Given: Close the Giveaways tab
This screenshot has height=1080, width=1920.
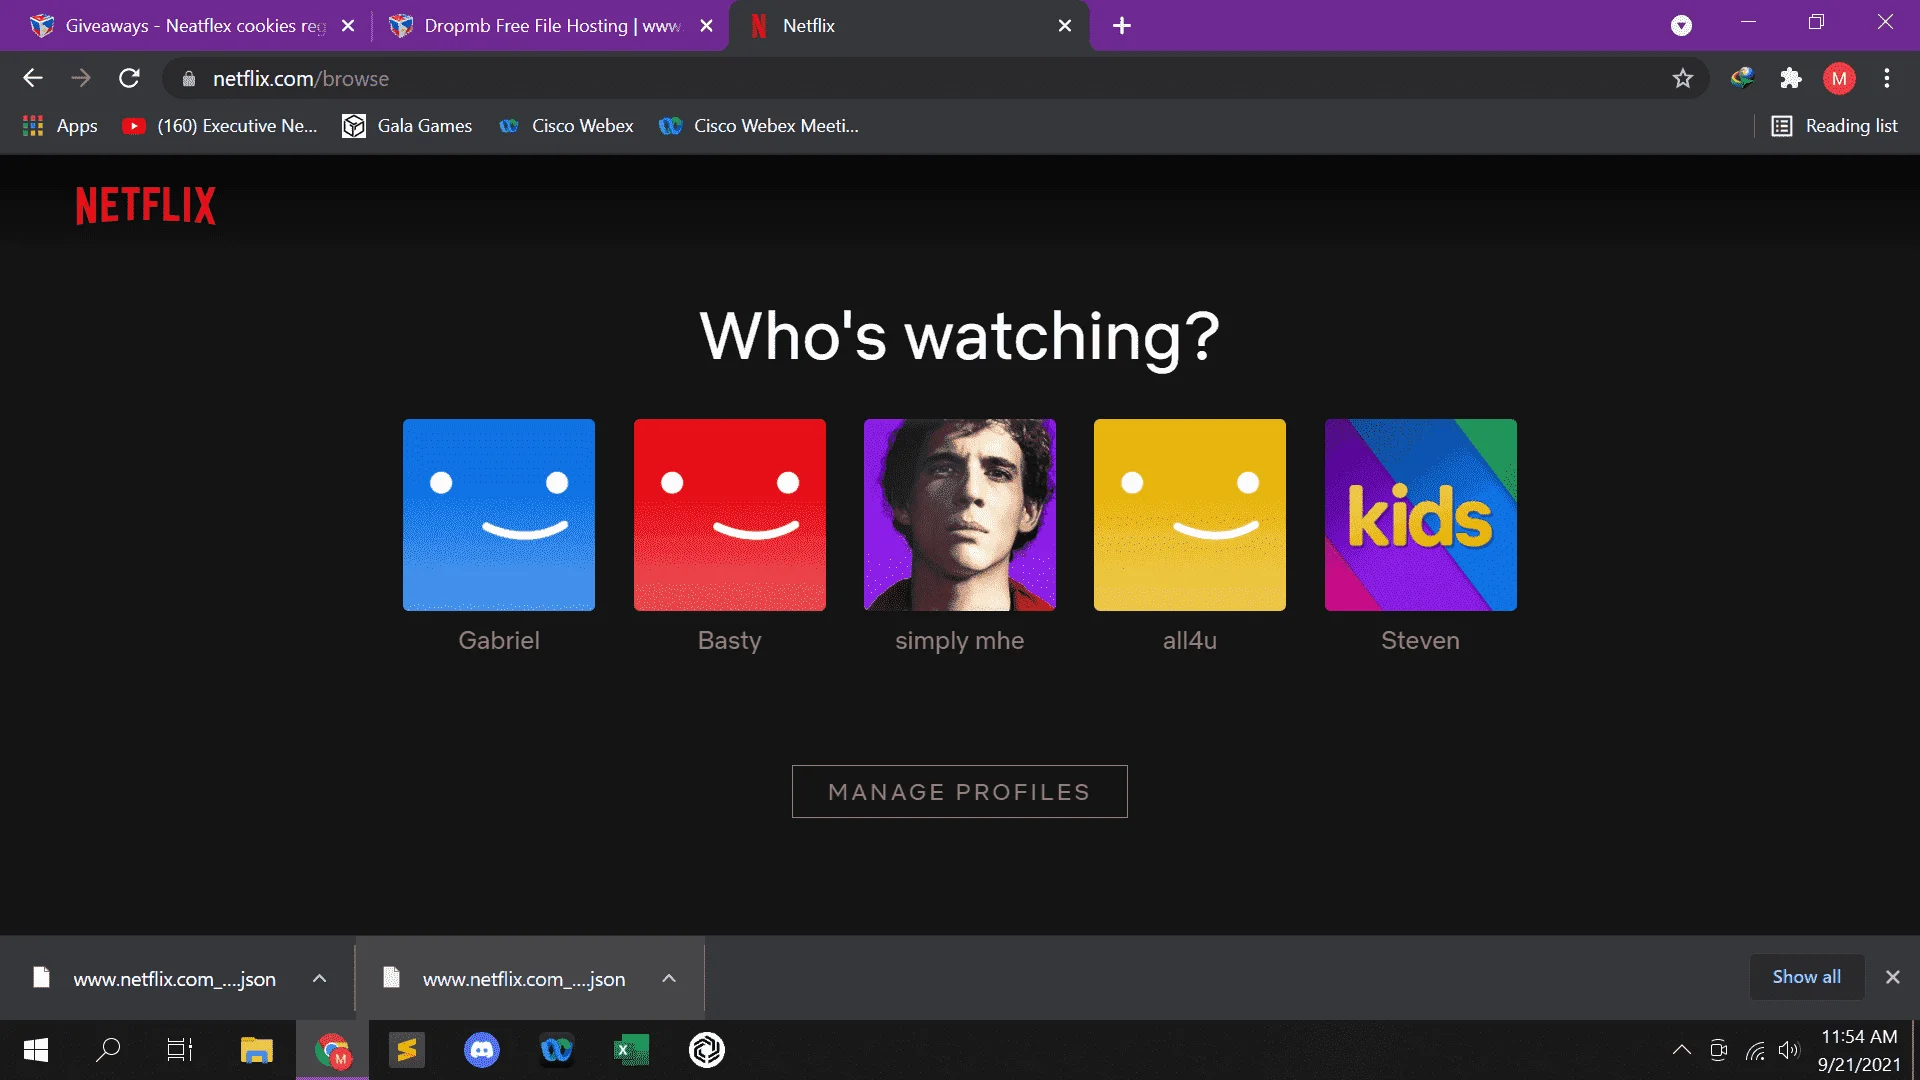Looking at the screenshot, I should tap(348, 26).
